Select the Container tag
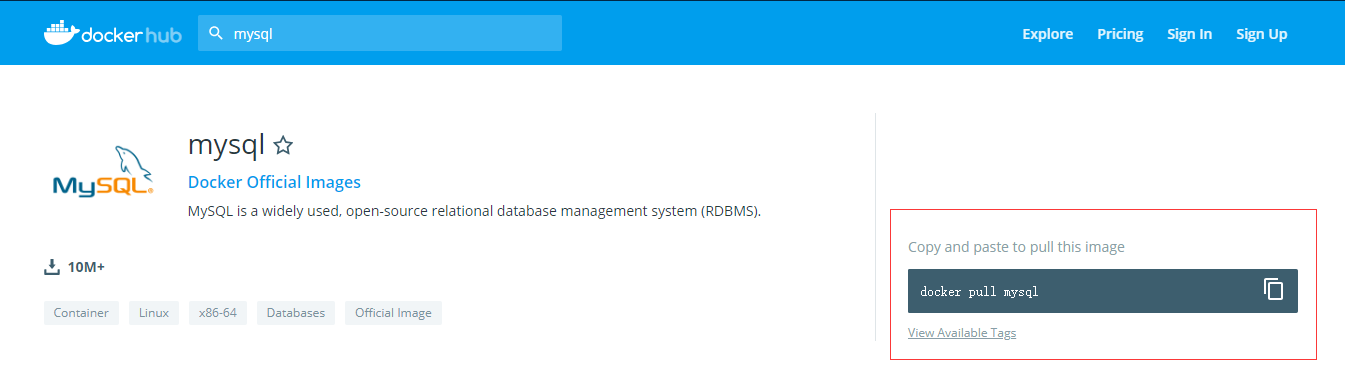Viewport: 1345px width, 389px height. click(81, 313)
